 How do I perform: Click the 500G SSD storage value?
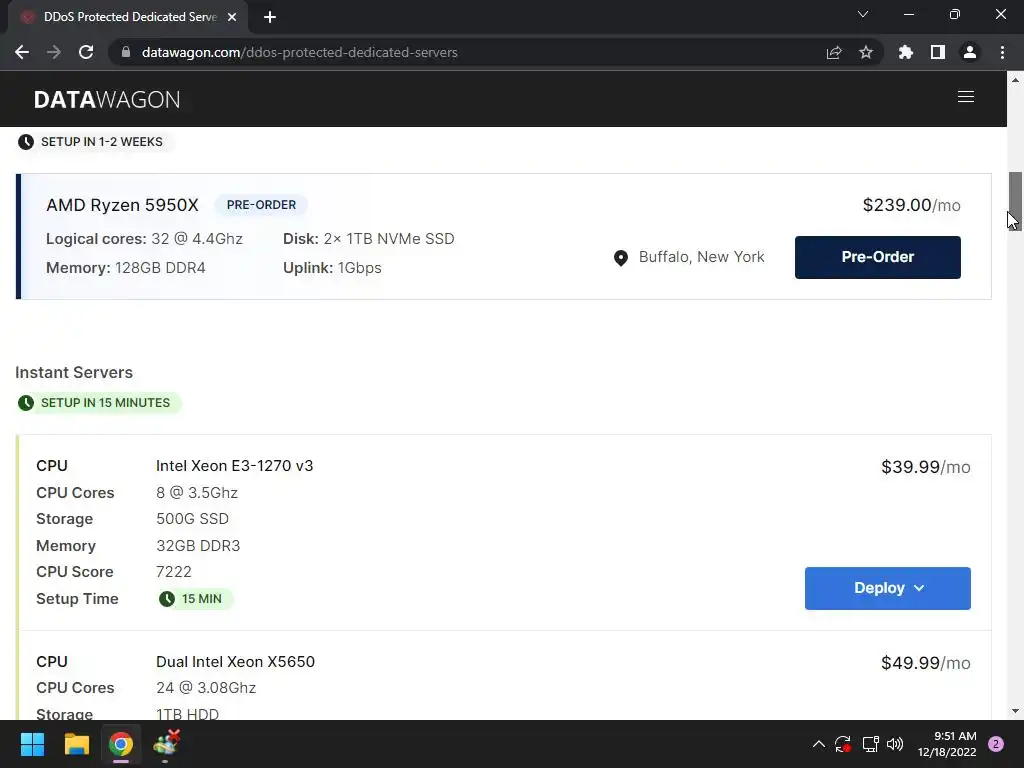coord(192,519)
